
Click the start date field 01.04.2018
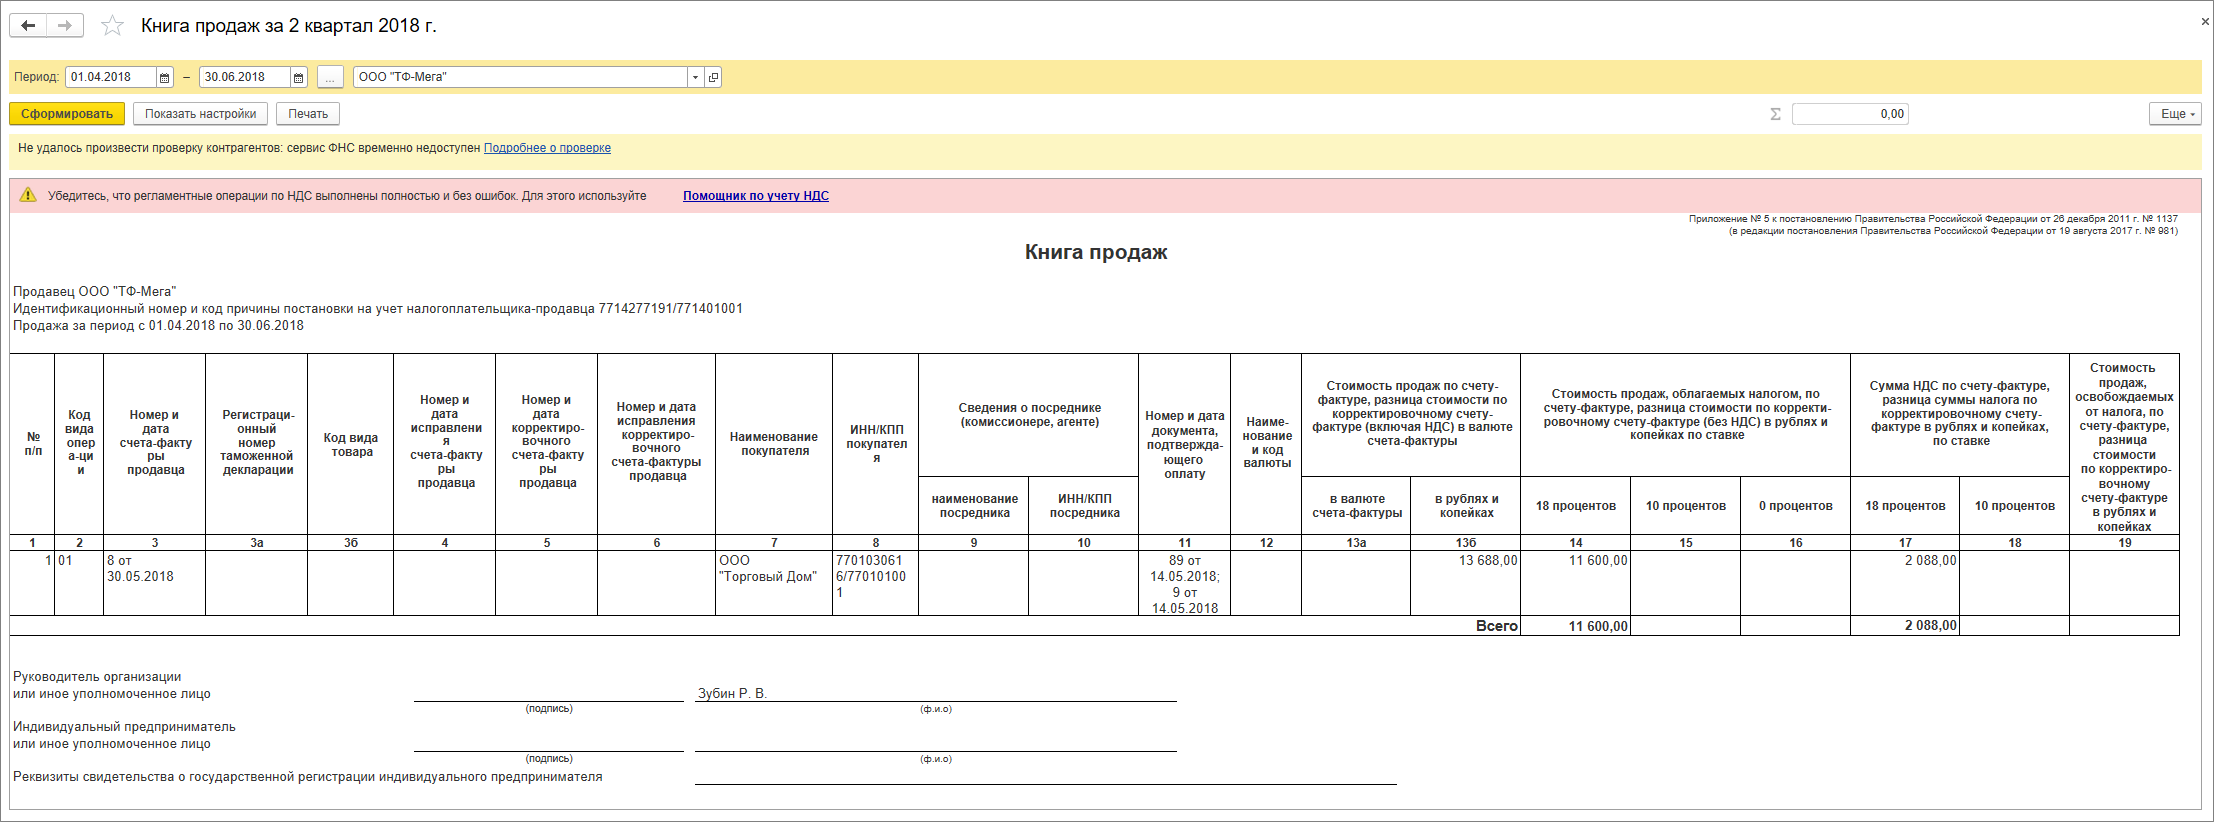(x=111, y=77)
